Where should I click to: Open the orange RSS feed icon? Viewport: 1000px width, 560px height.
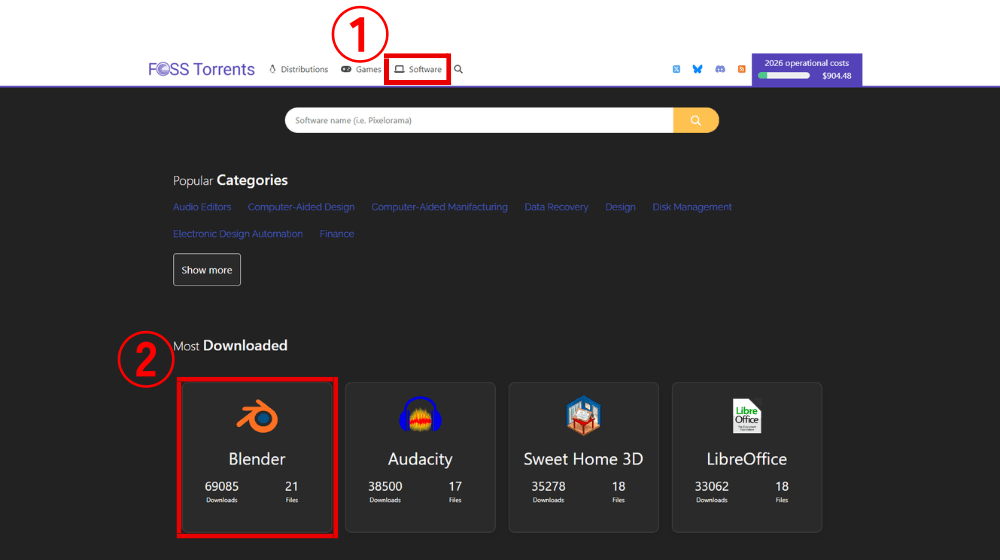[741, 70]
